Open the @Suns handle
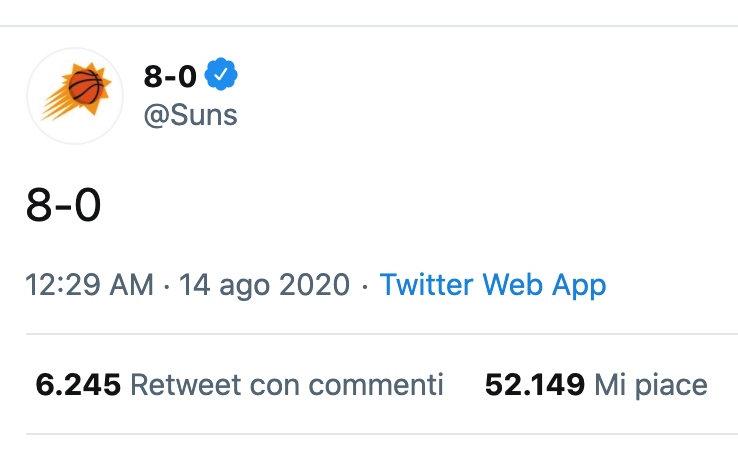The image size is (738, 462). [x=190, y=115]
